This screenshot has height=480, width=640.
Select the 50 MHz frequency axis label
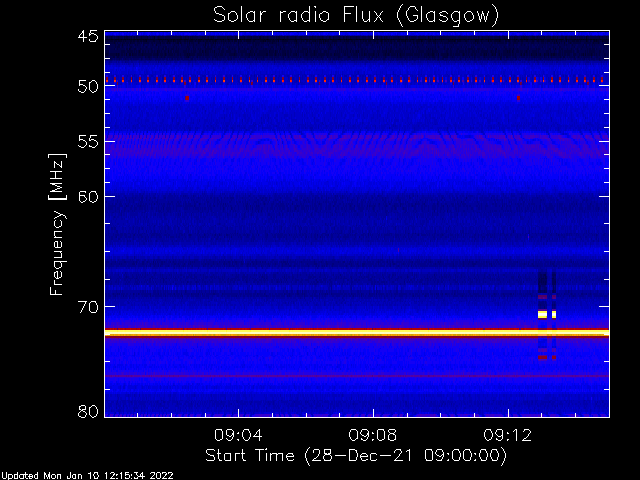click(x=88, y=87)
